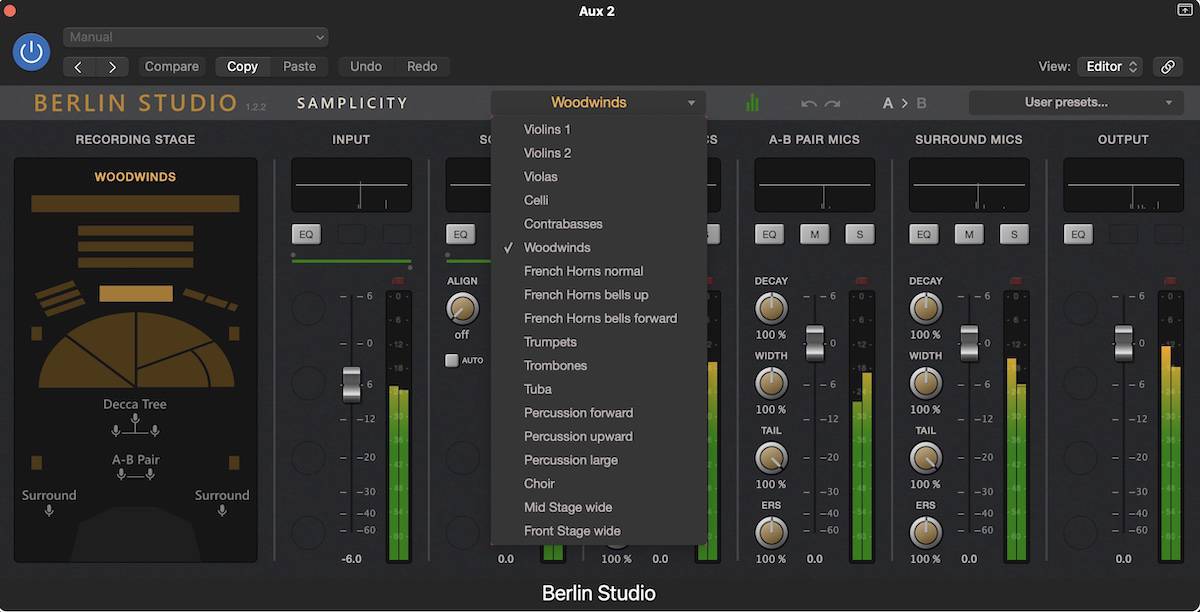Screen dimensions: 1200x612
Task: Click the A-B Pair Decay knob
Action: [771, 308]
